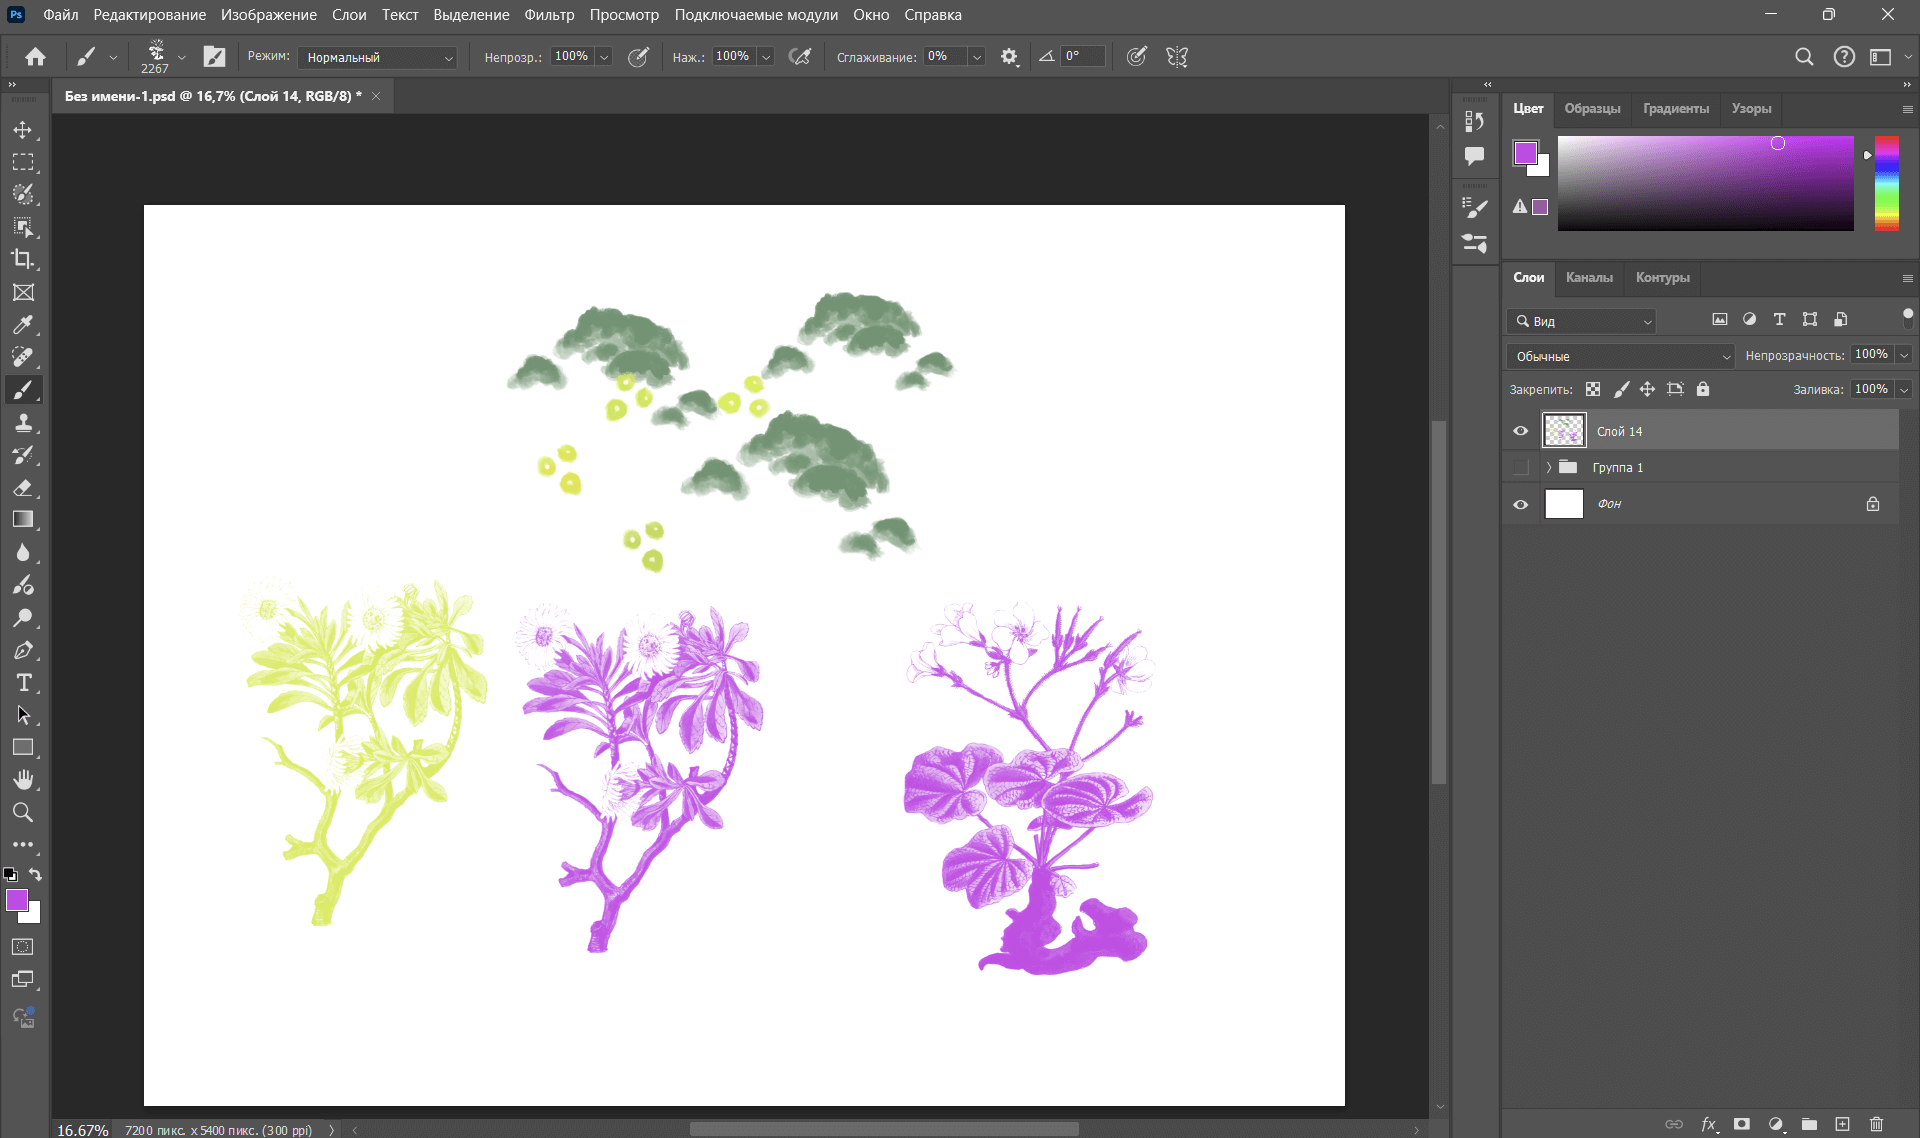
Task: Switch to the Градиенты tab
Action: [x=1675, y=108]
